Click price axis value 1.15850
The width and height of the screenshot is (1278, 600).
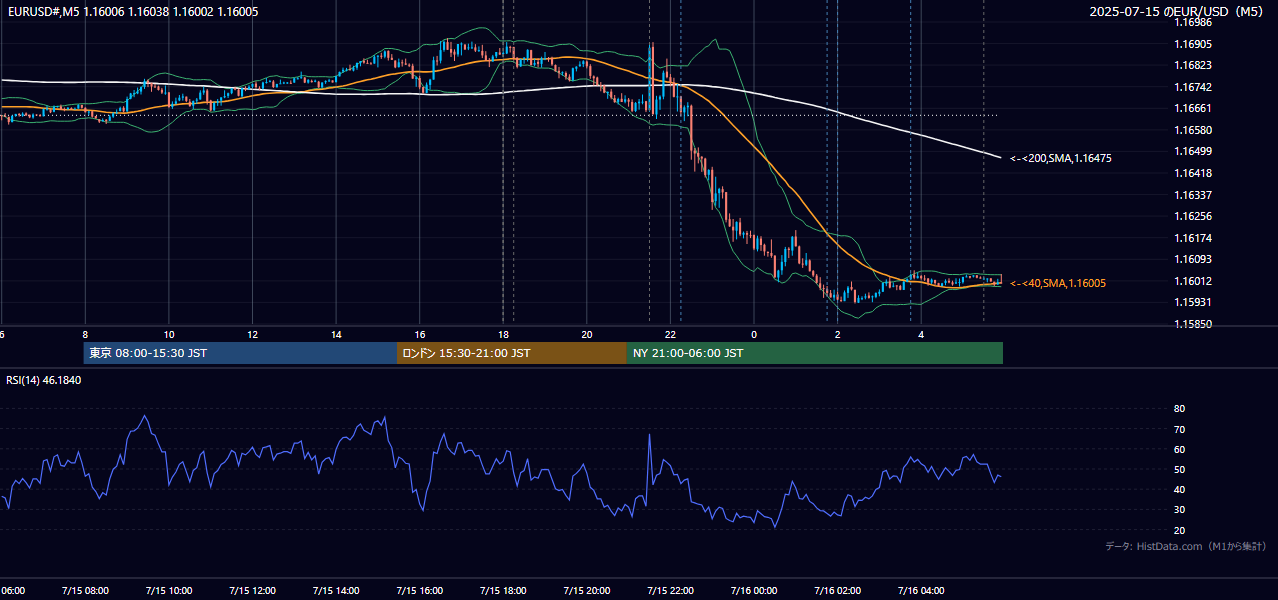pos(1193,324)
